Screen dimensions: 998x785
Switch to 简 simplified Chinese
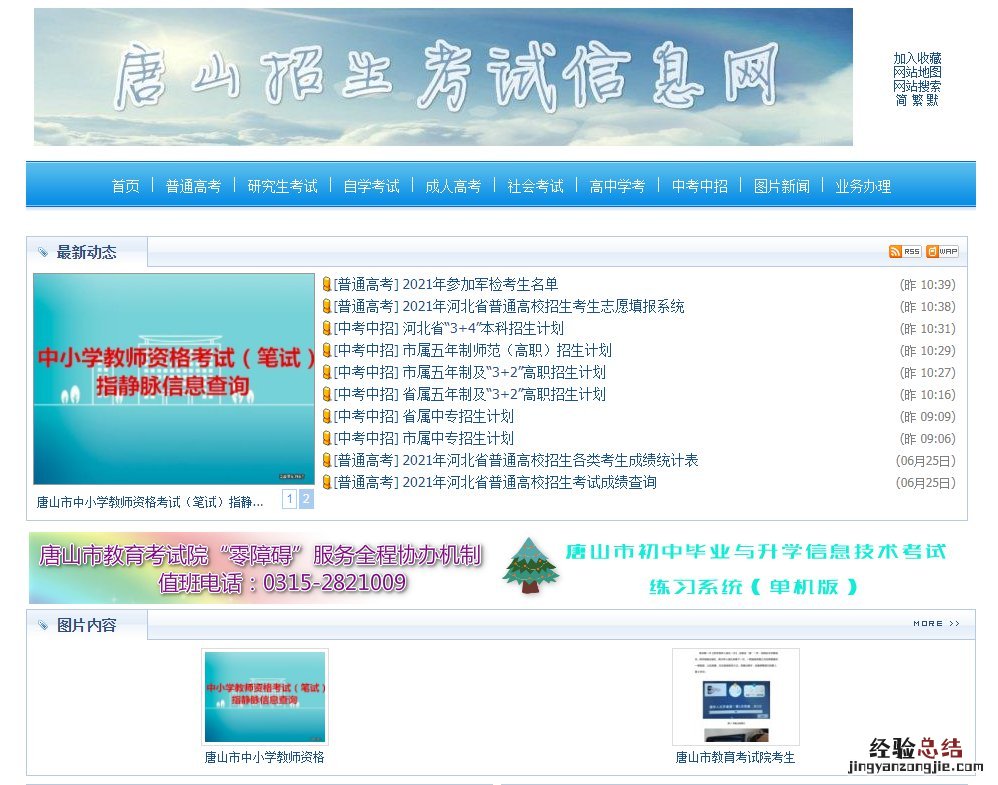point(901,100)
